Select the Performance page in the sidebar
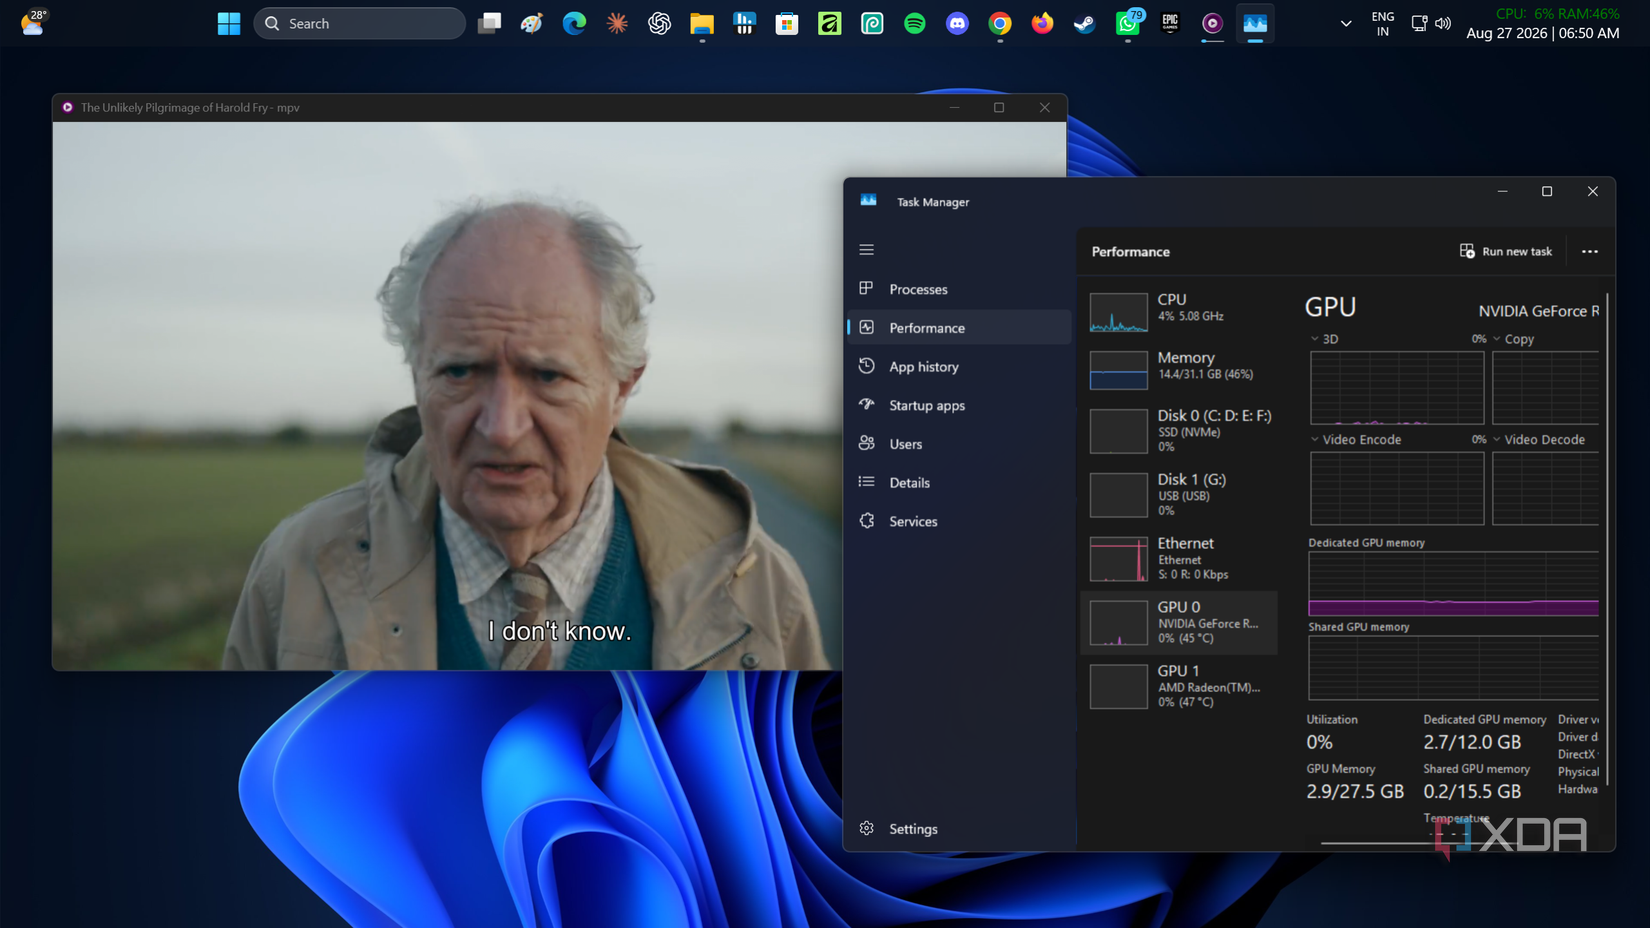This screenshot has height=928, width=1650. pos(959,328)
